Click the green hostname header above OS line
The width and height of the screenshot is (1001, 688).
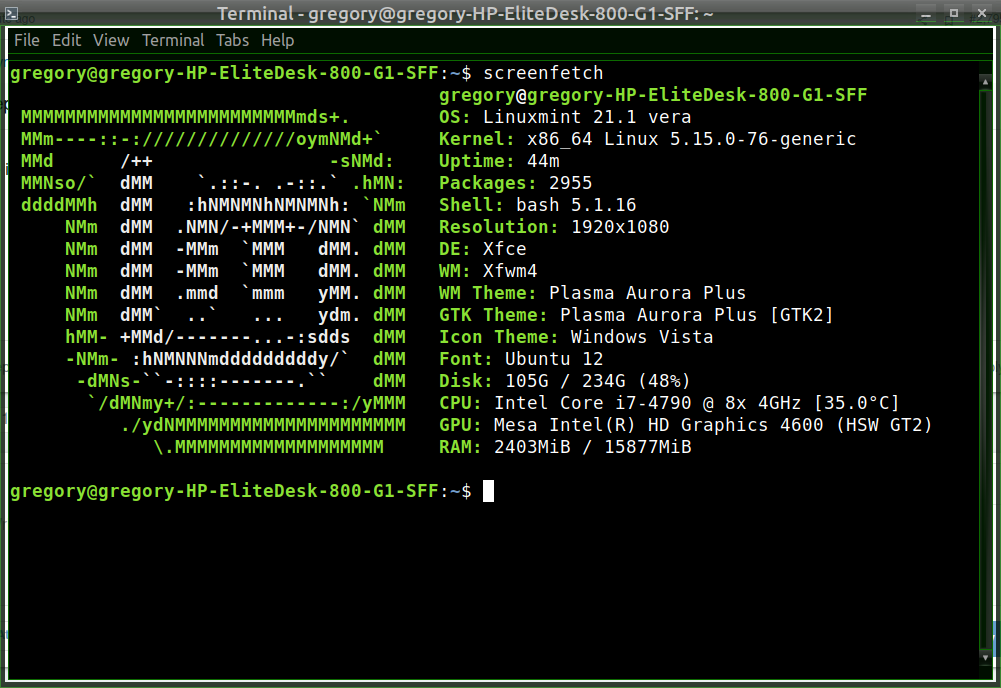click(653, 95)
